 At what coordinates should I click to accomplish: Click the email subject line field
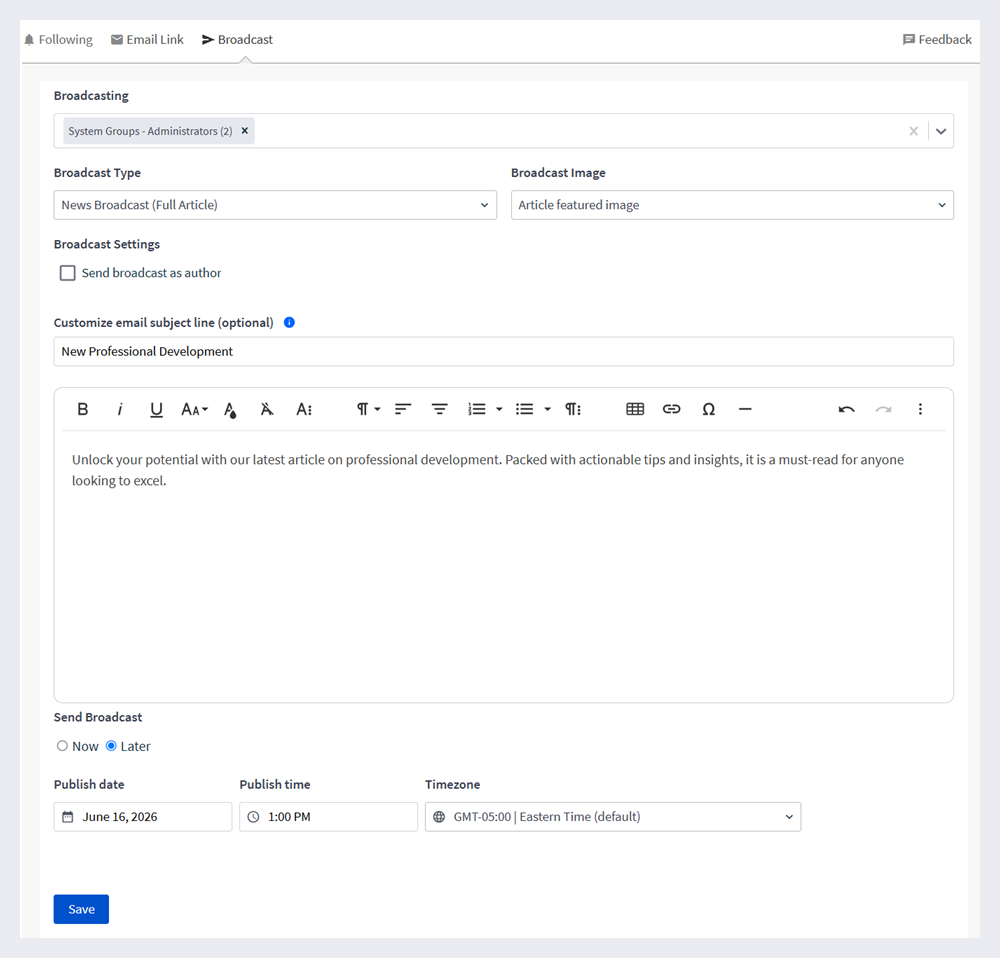(504, 351)
